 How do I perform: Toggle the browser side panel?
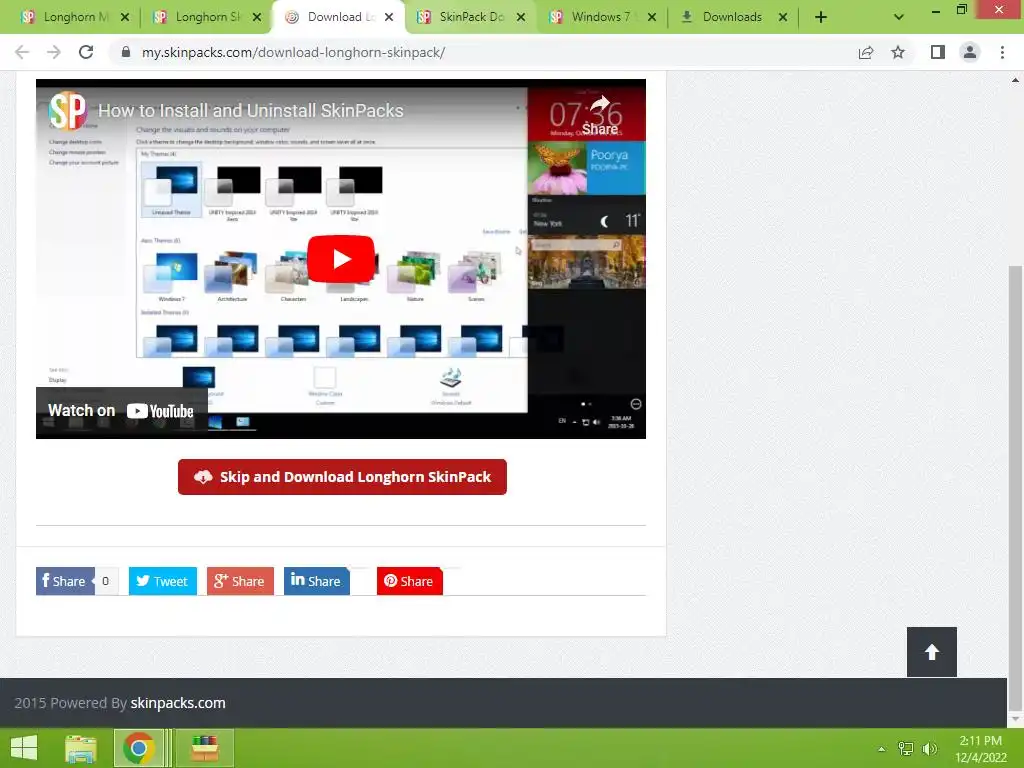tap(938, 52)
